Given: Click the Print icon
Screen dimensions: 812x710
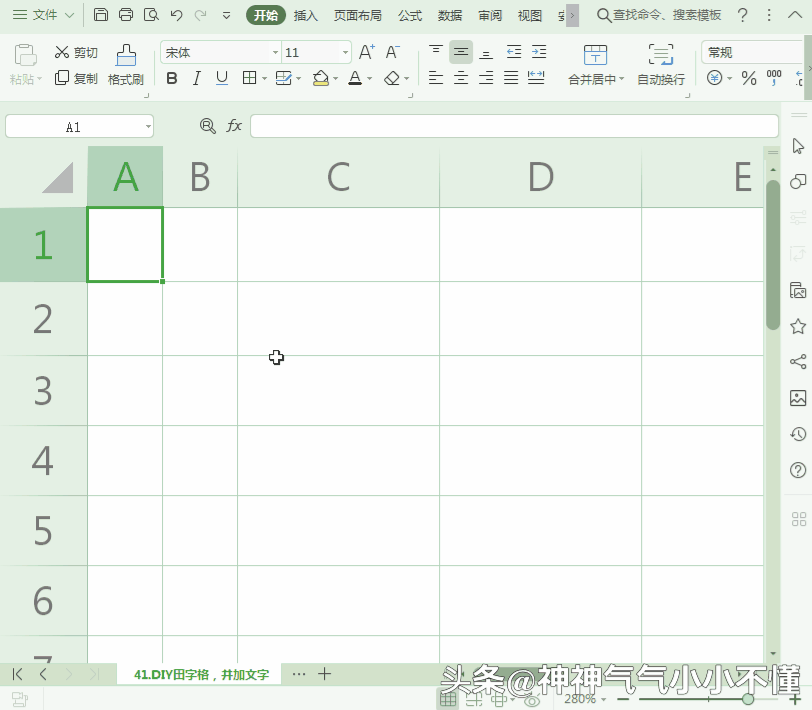Looking at the screenshot, I should 126,15.
